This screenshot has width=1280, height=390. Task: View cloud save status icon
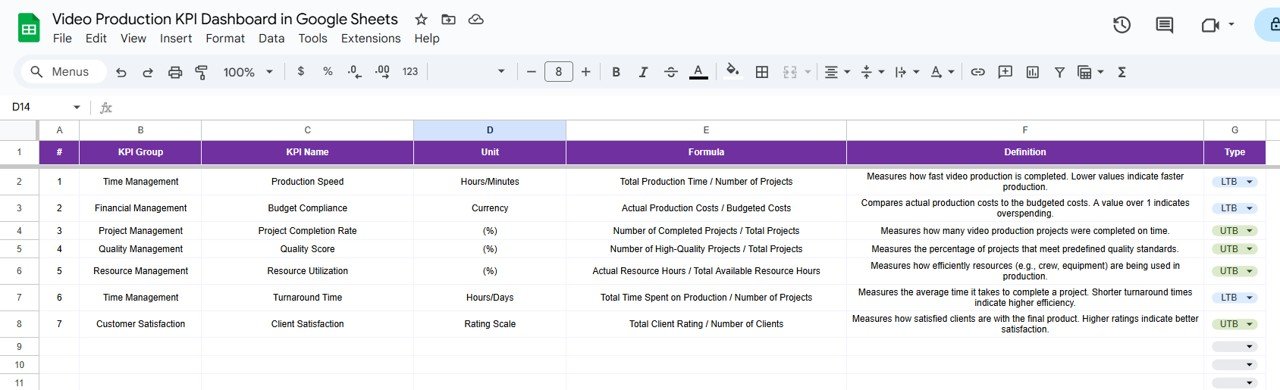pos(476,19)
